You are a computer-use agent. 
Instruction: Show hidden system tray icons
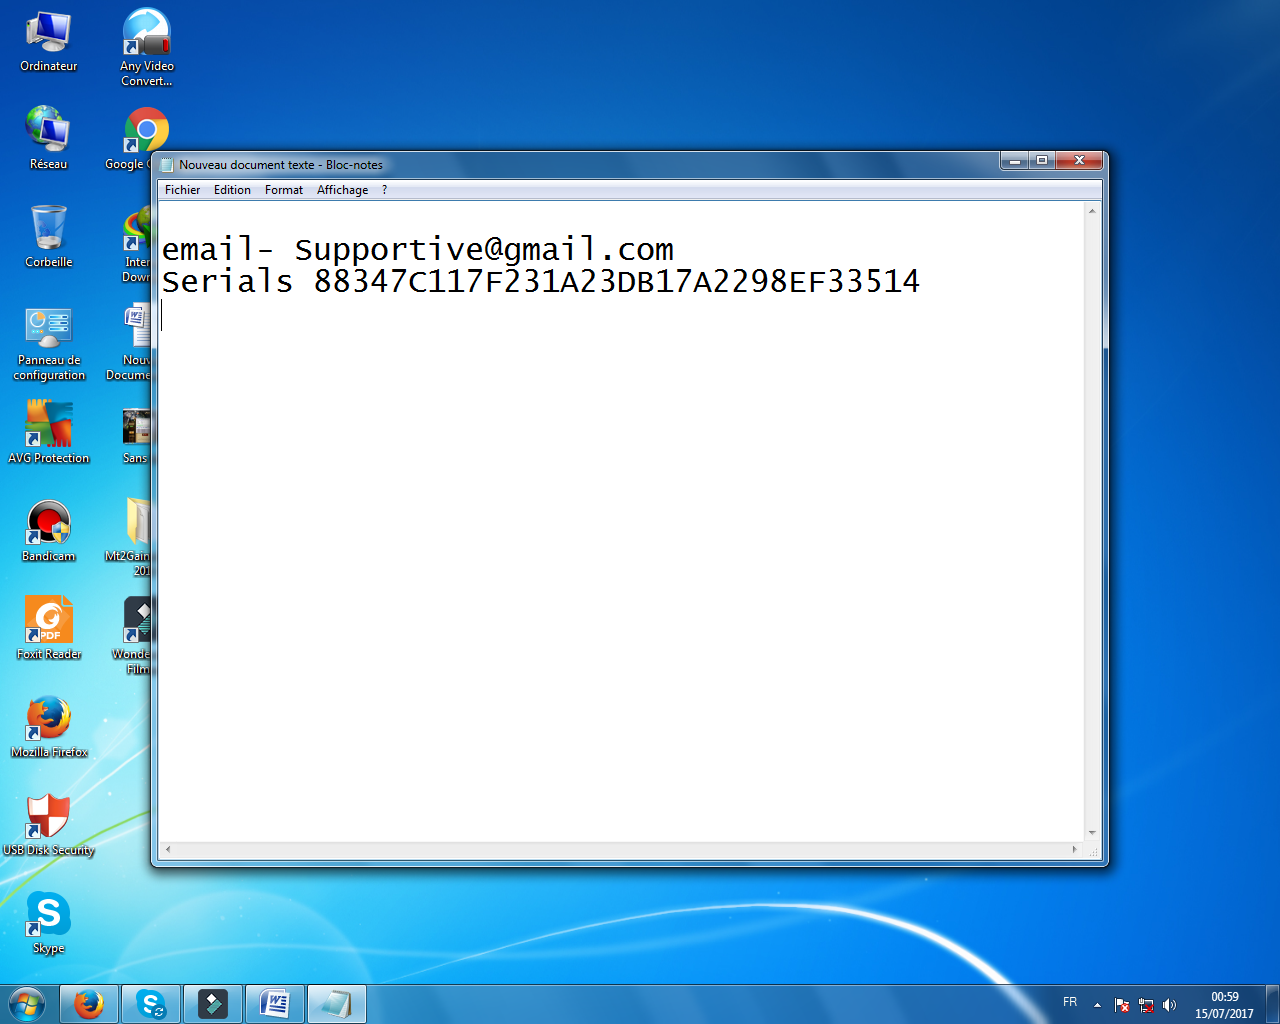click(1097, 1005)
